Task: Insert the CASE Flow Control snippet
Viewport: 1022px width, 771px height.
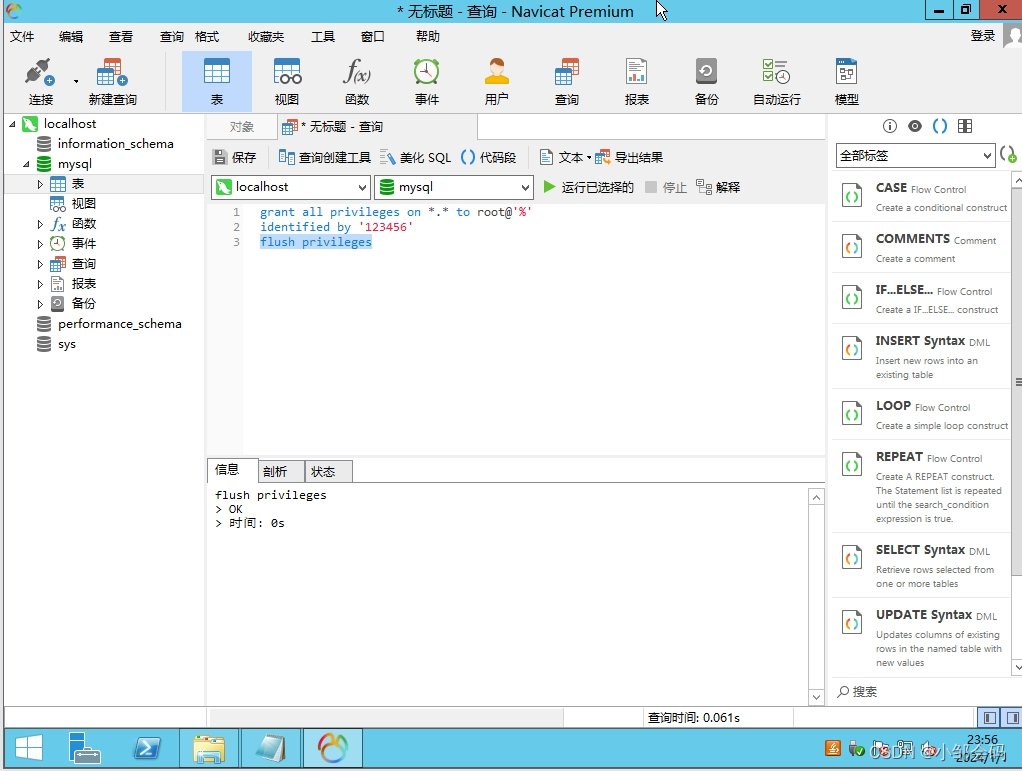Action: click(922, 196)
